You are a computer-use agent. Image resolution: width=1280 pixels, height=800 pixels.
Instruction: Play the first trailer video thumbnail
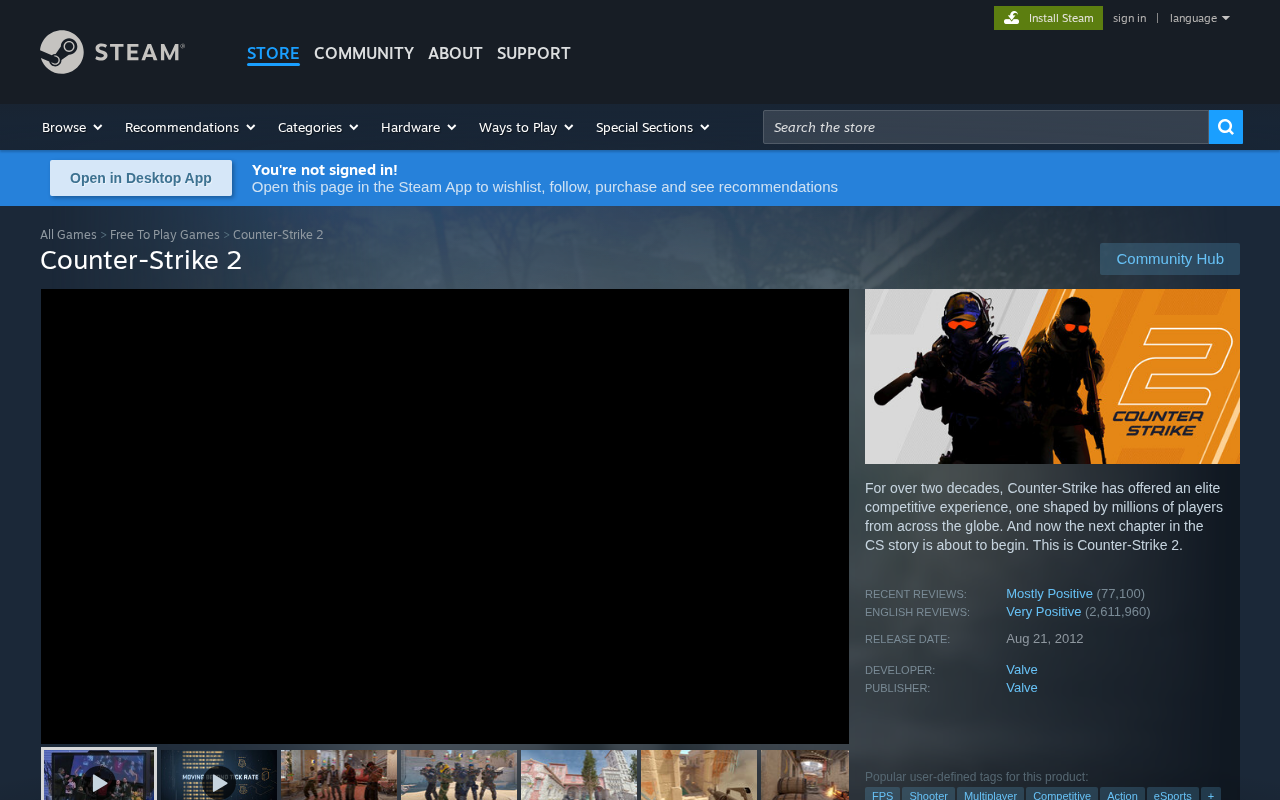click(99, 775)
